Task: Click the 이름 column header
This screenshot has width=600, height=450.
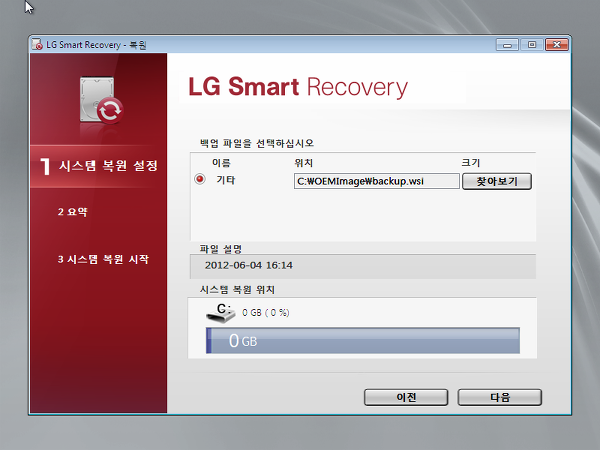Action: (x=221, y=163)
